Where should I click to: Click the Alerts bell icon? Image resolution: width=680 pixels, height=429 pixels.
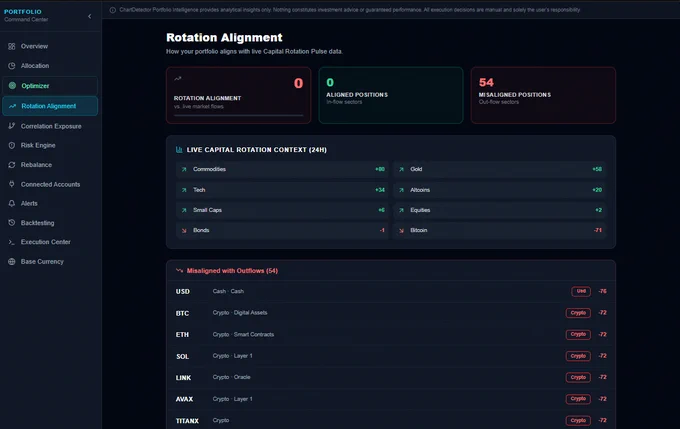pos(12,203)
